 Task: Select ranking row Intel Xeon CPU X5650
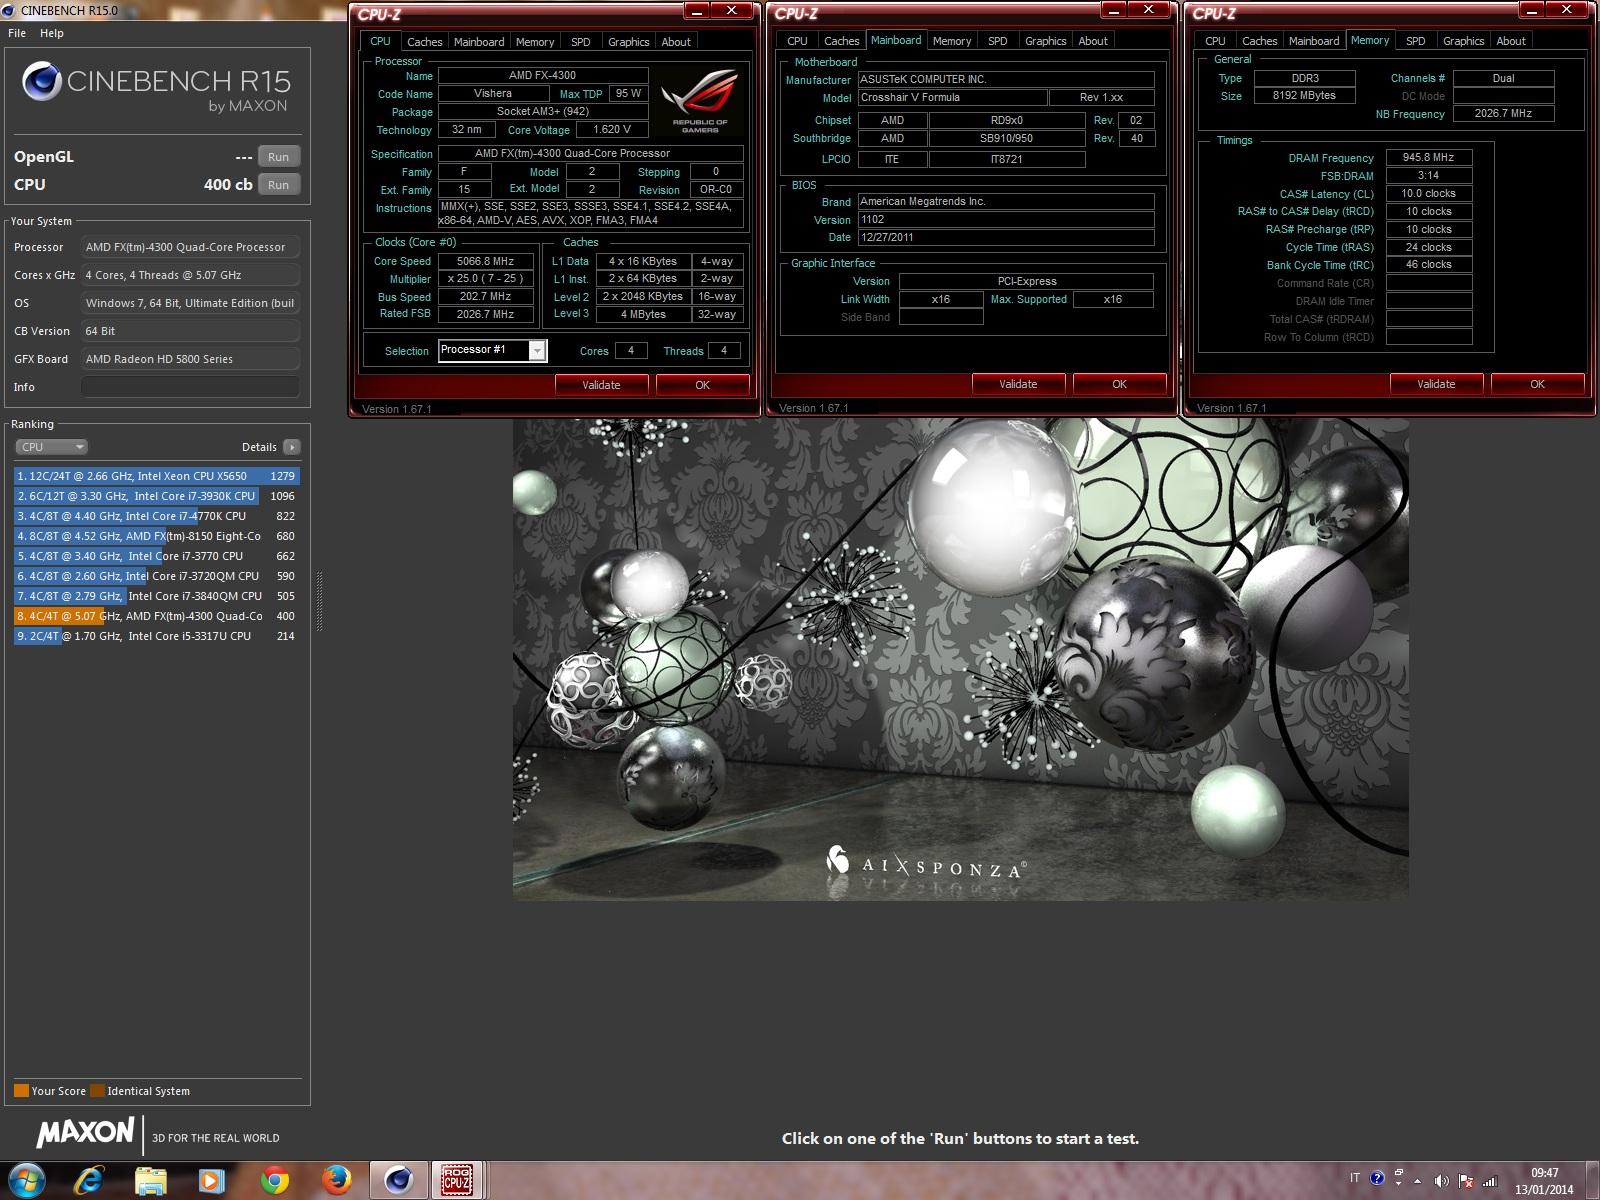[x=157, y=476]
